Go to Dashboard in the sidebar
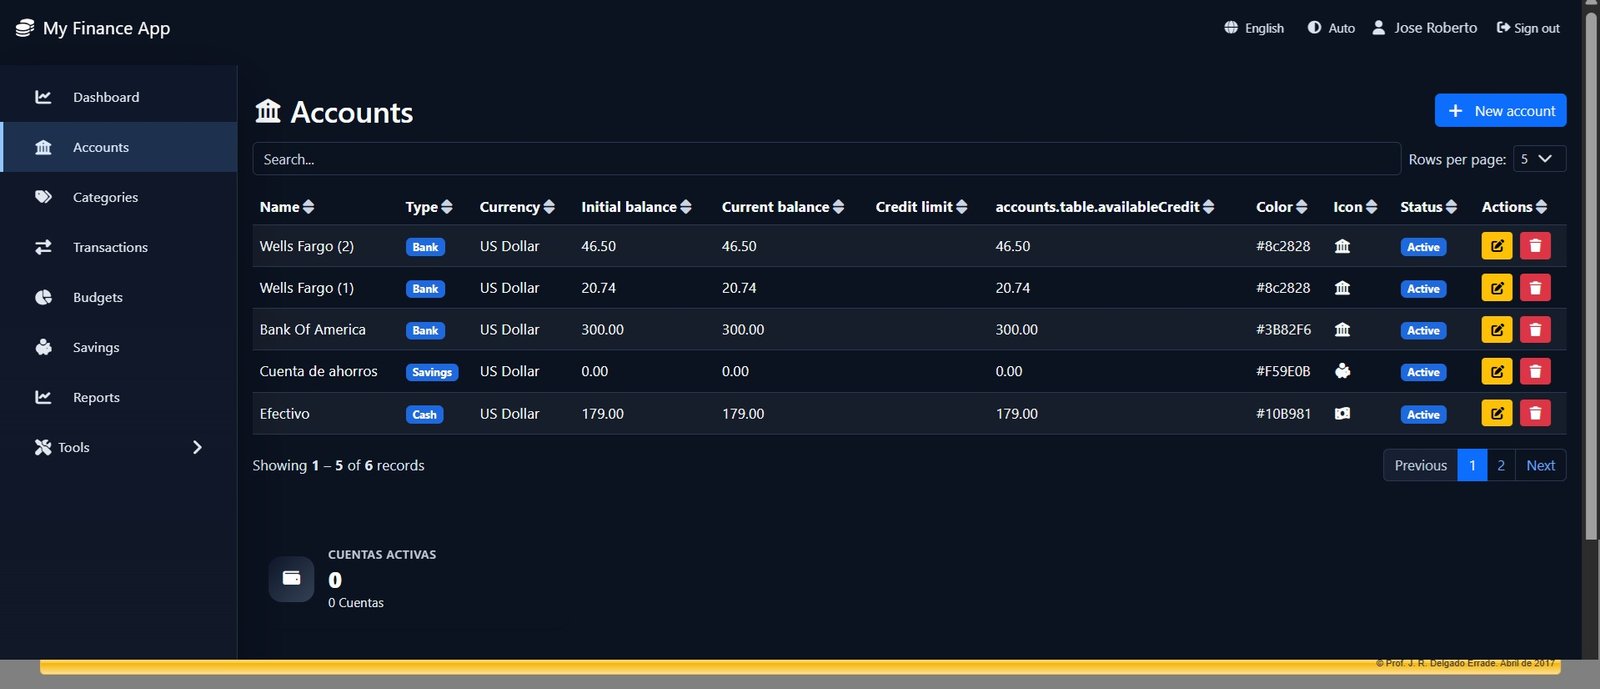Viewport: 1600px width, 689px height. tap(119, 97)
